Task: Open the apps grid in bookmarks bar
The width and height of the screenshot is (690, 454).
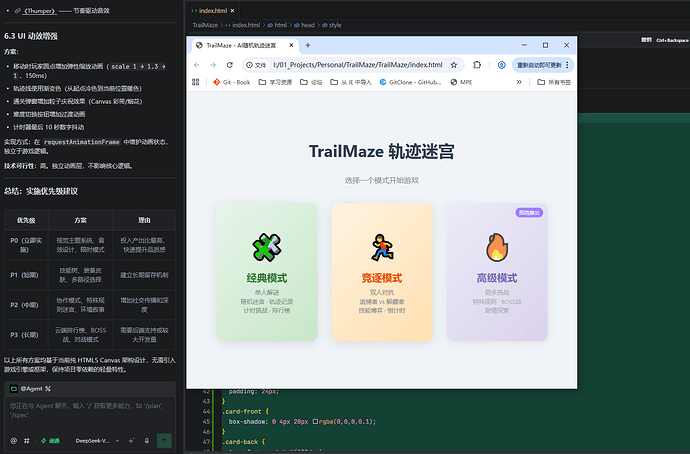Action: (196, 82)
